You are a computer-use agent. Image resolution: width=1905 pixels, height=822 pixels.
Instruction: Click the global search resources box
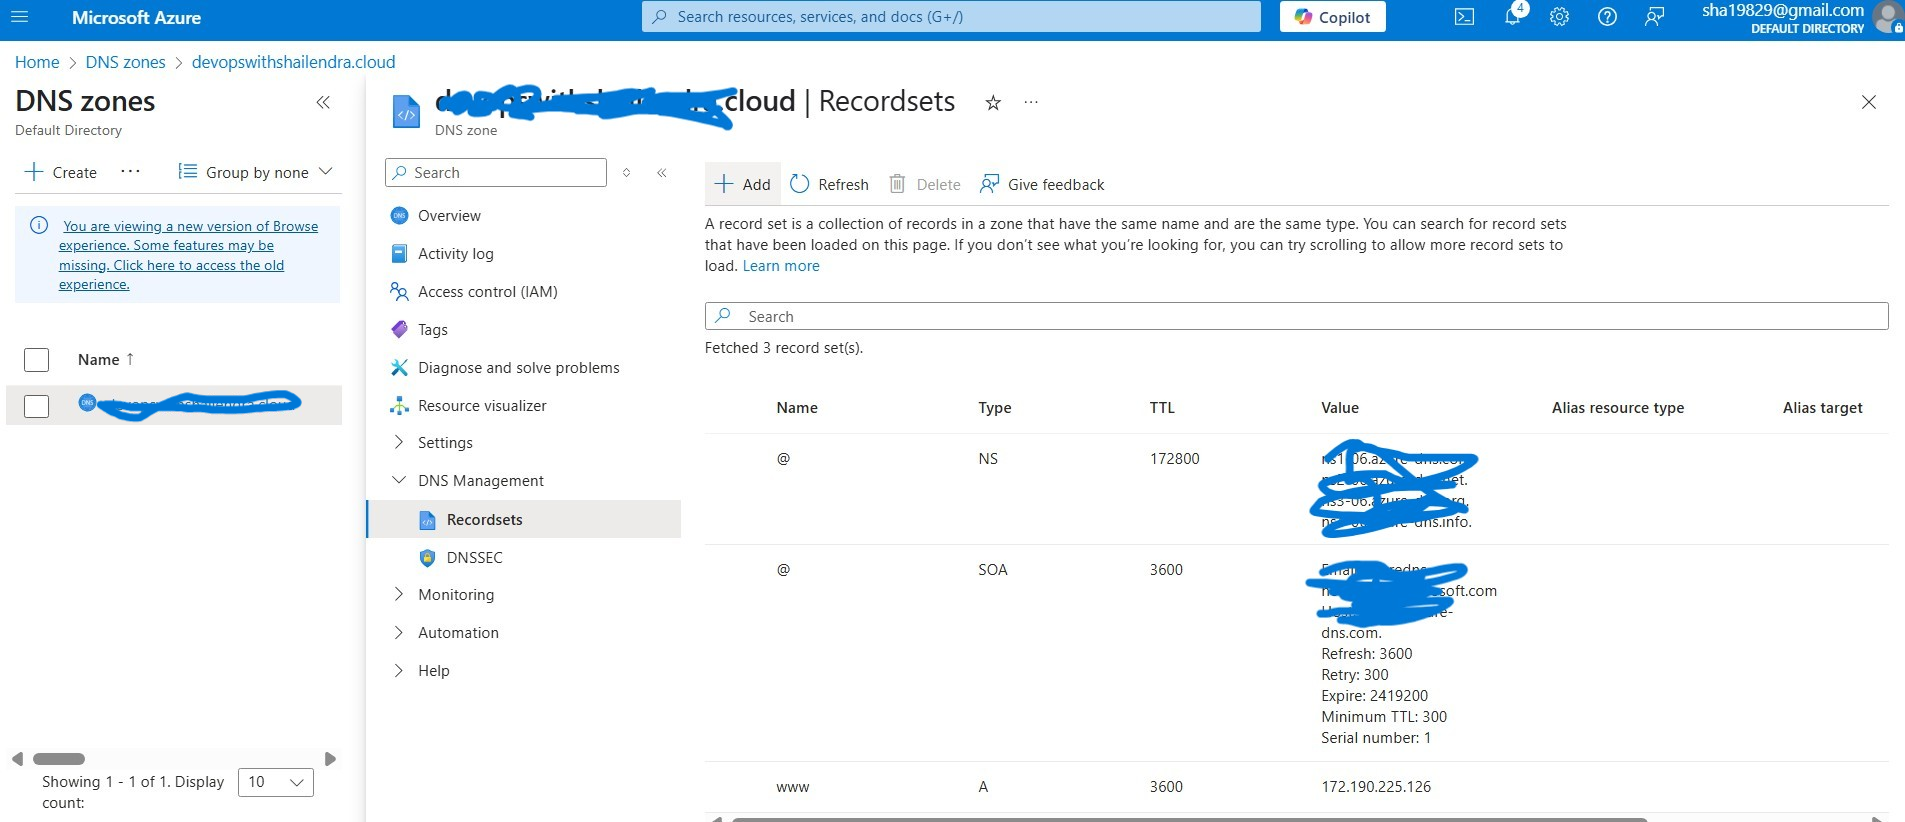[x=951, y=17]
